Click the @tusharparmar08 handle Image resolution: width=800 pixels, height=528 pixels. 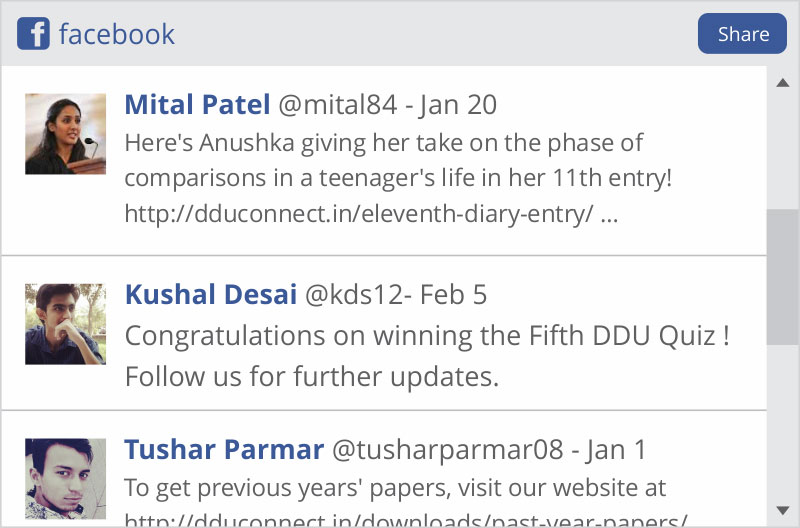tap(447, 450)
